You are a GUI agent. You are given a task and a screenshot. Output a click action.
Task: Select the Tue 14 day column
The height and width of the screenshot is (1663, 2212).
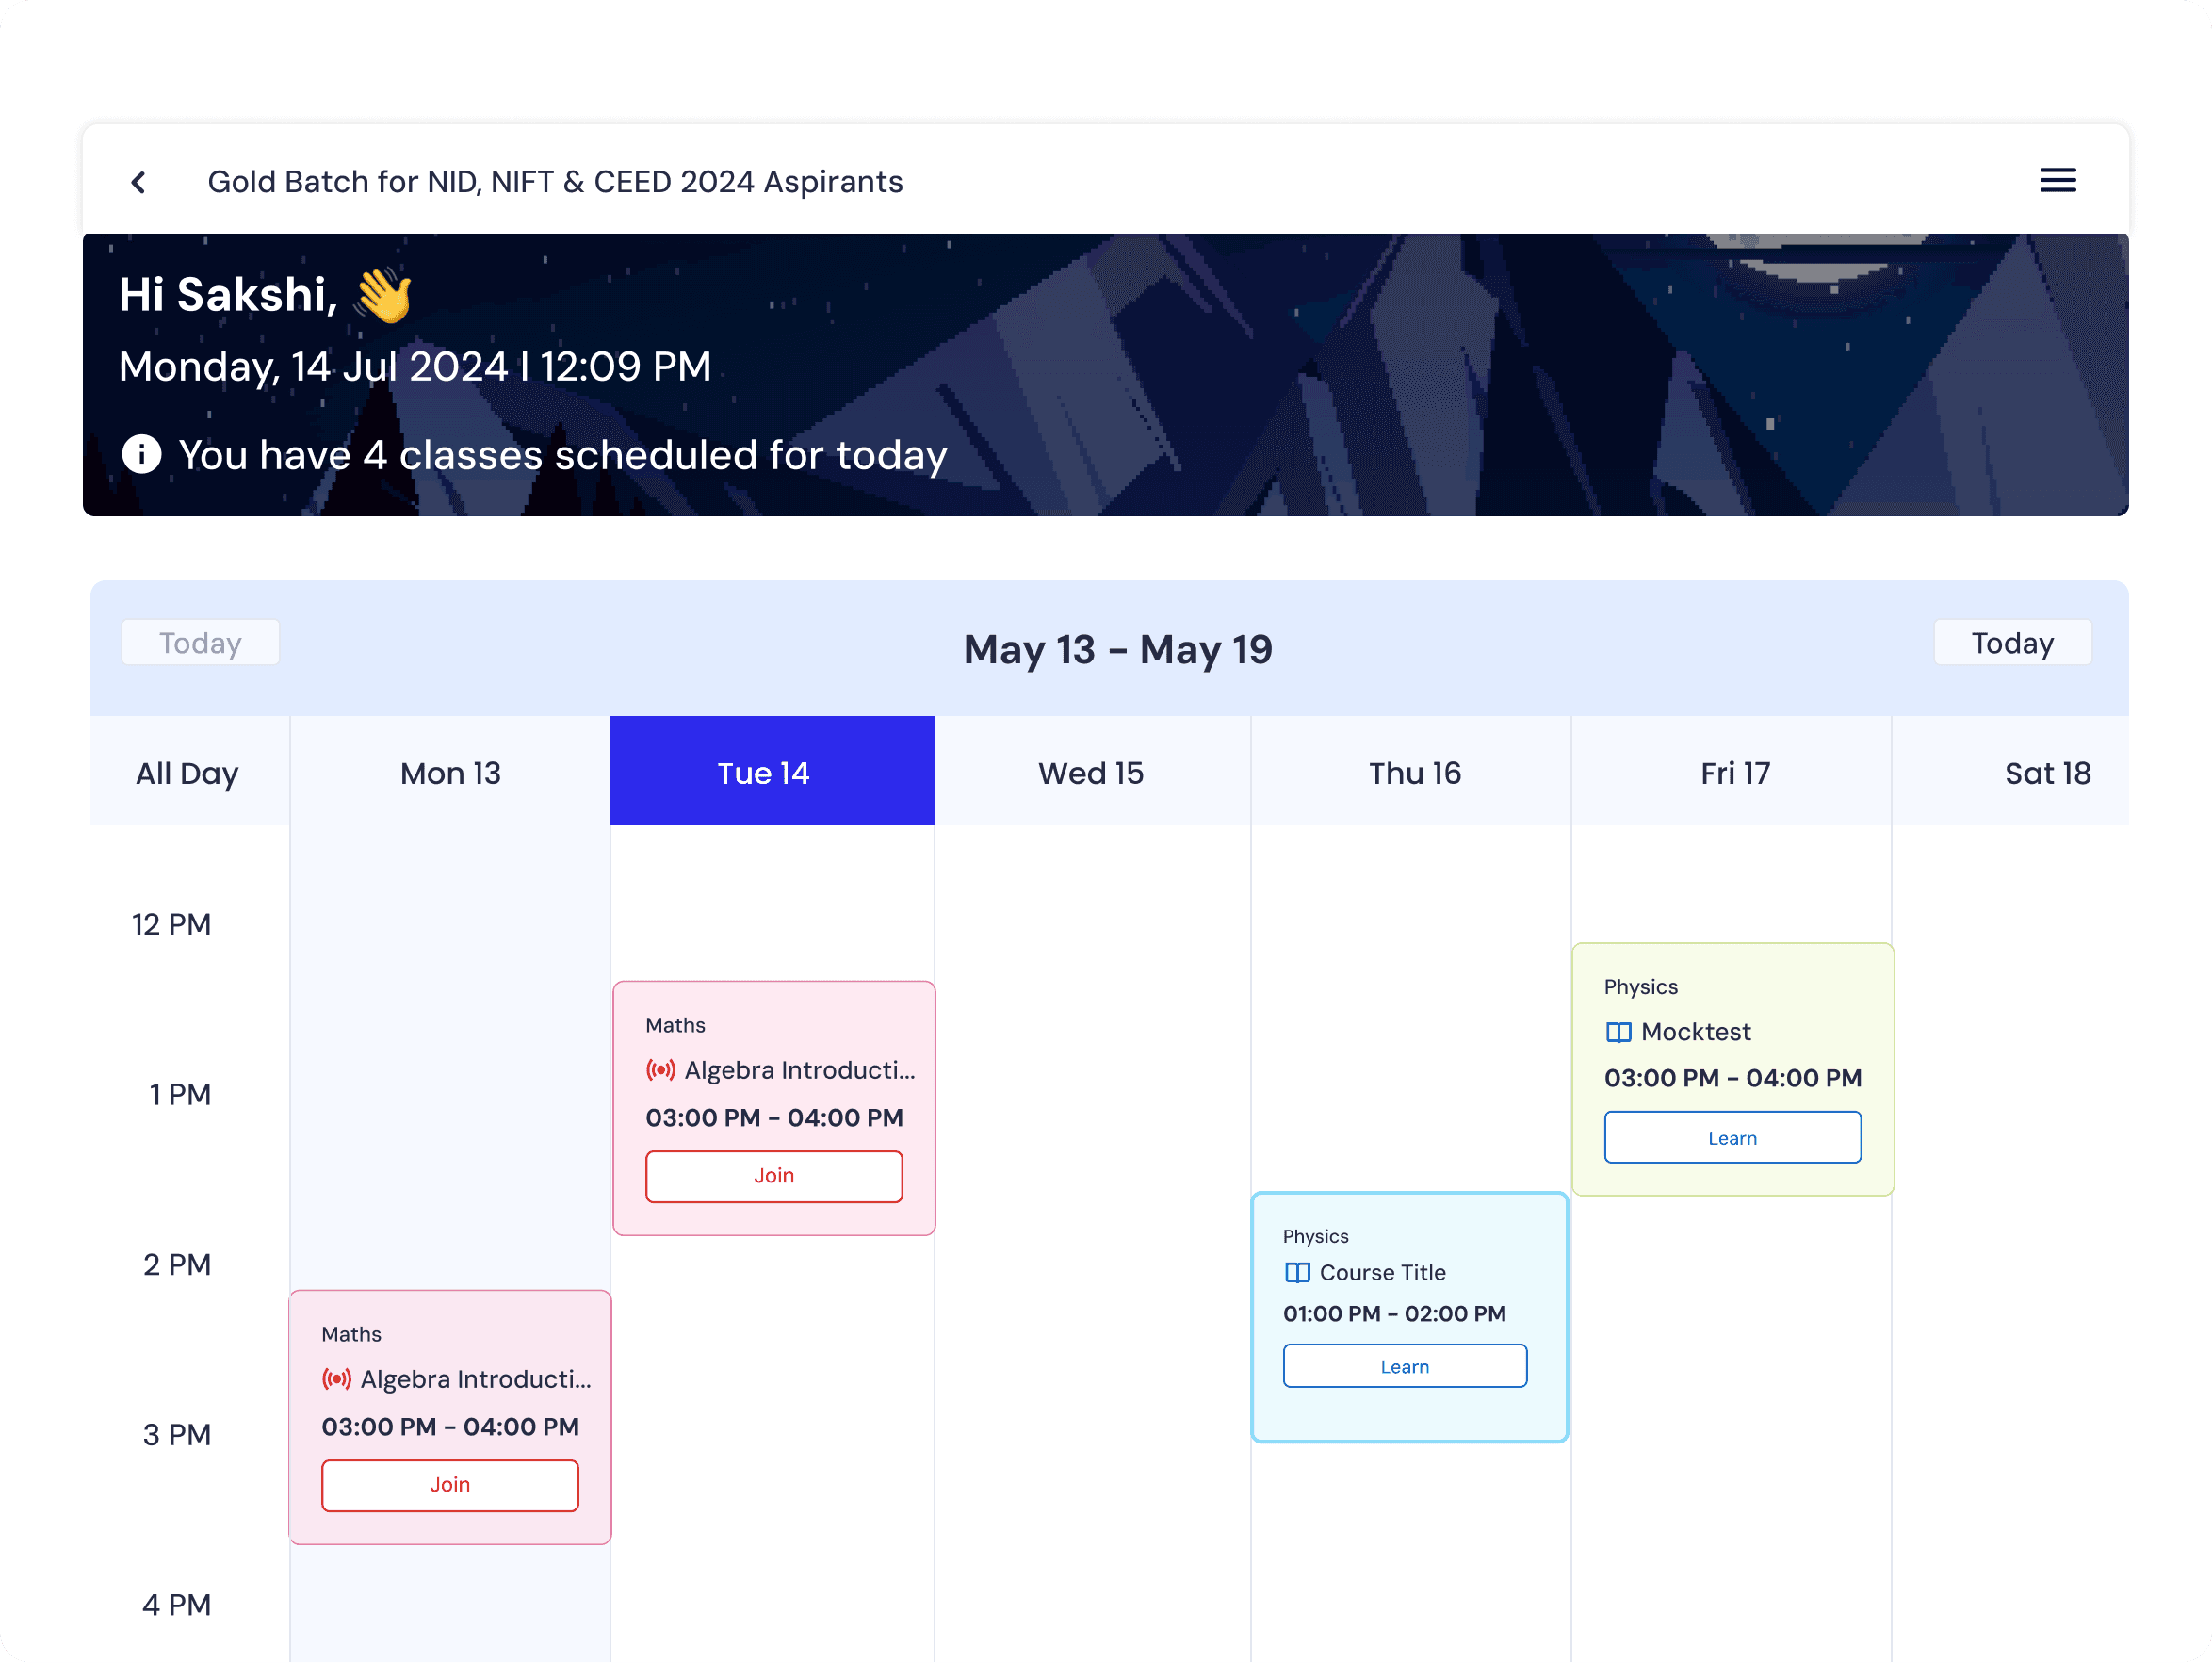click(x=771, y=772)
